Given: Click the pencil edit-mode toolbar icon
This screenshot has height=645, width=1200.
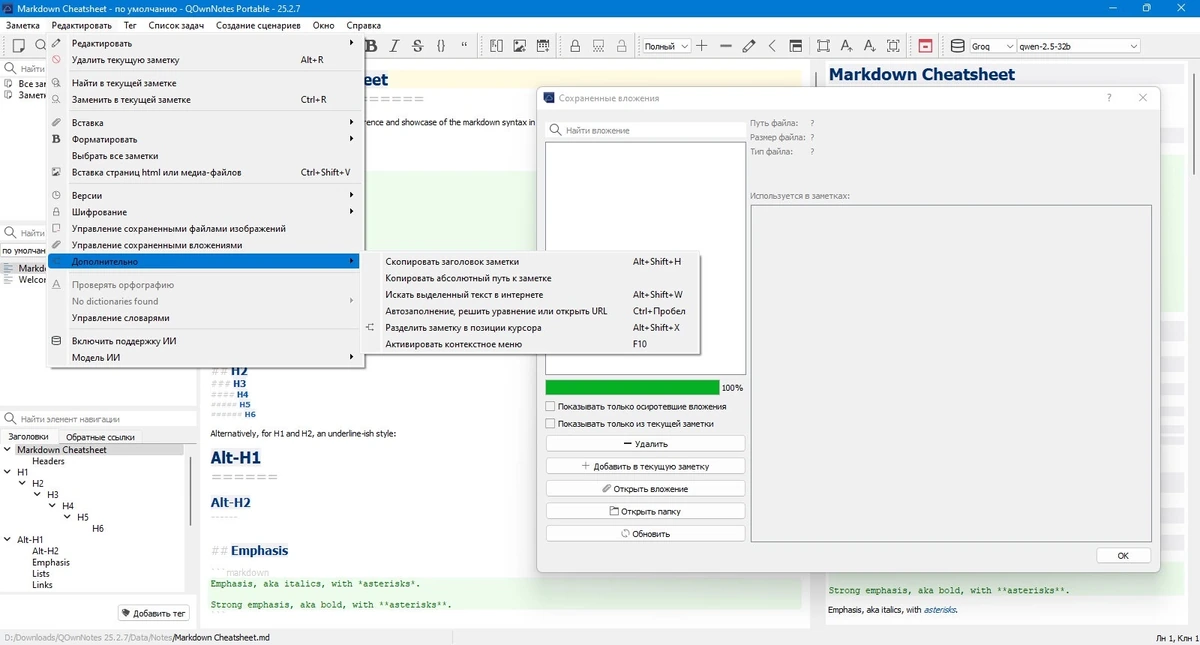Looking at the screenshot, I should pyautogui.click(x=749, y=46).
